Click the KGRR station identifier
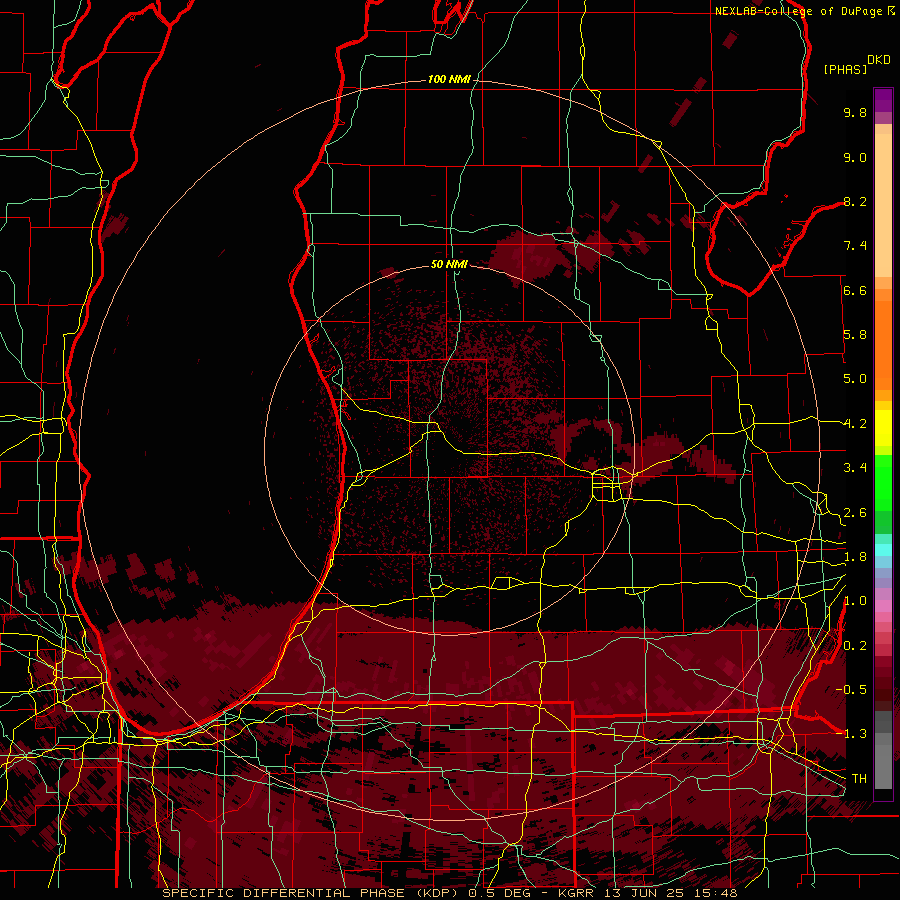This screenshot has height=900, width=900. 577,893
